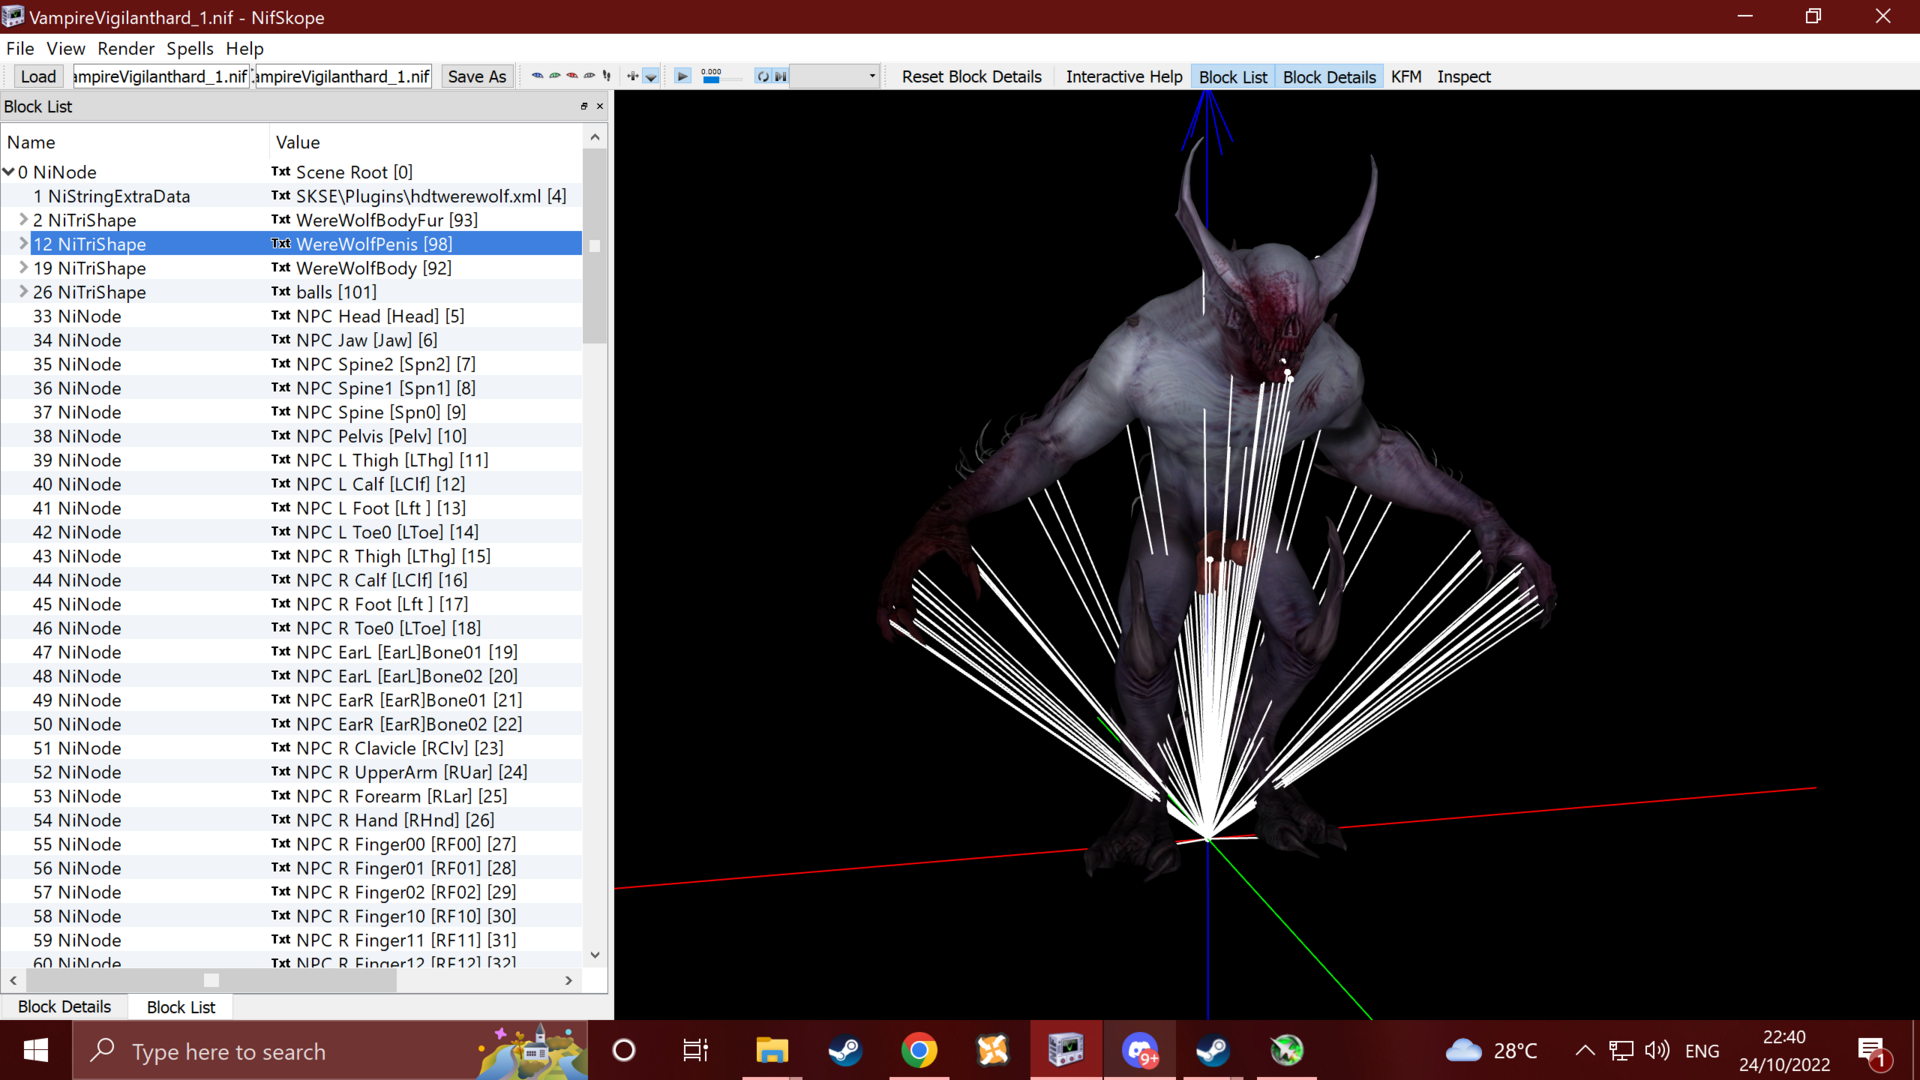Open NifSkope taskbar icon
This screenshot has width=1920, height=1080.
pos(1066,1050)
